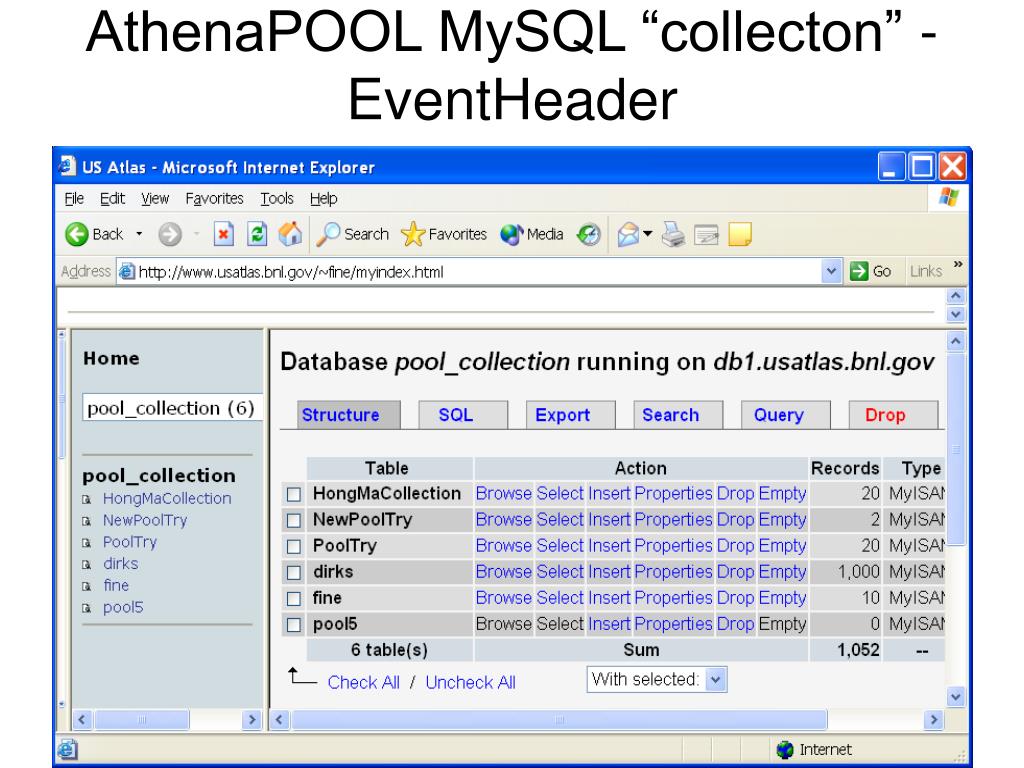Open the View menu
This screenshot has width=1024, height=768.
pyautogui.click(x=155, y=198)
